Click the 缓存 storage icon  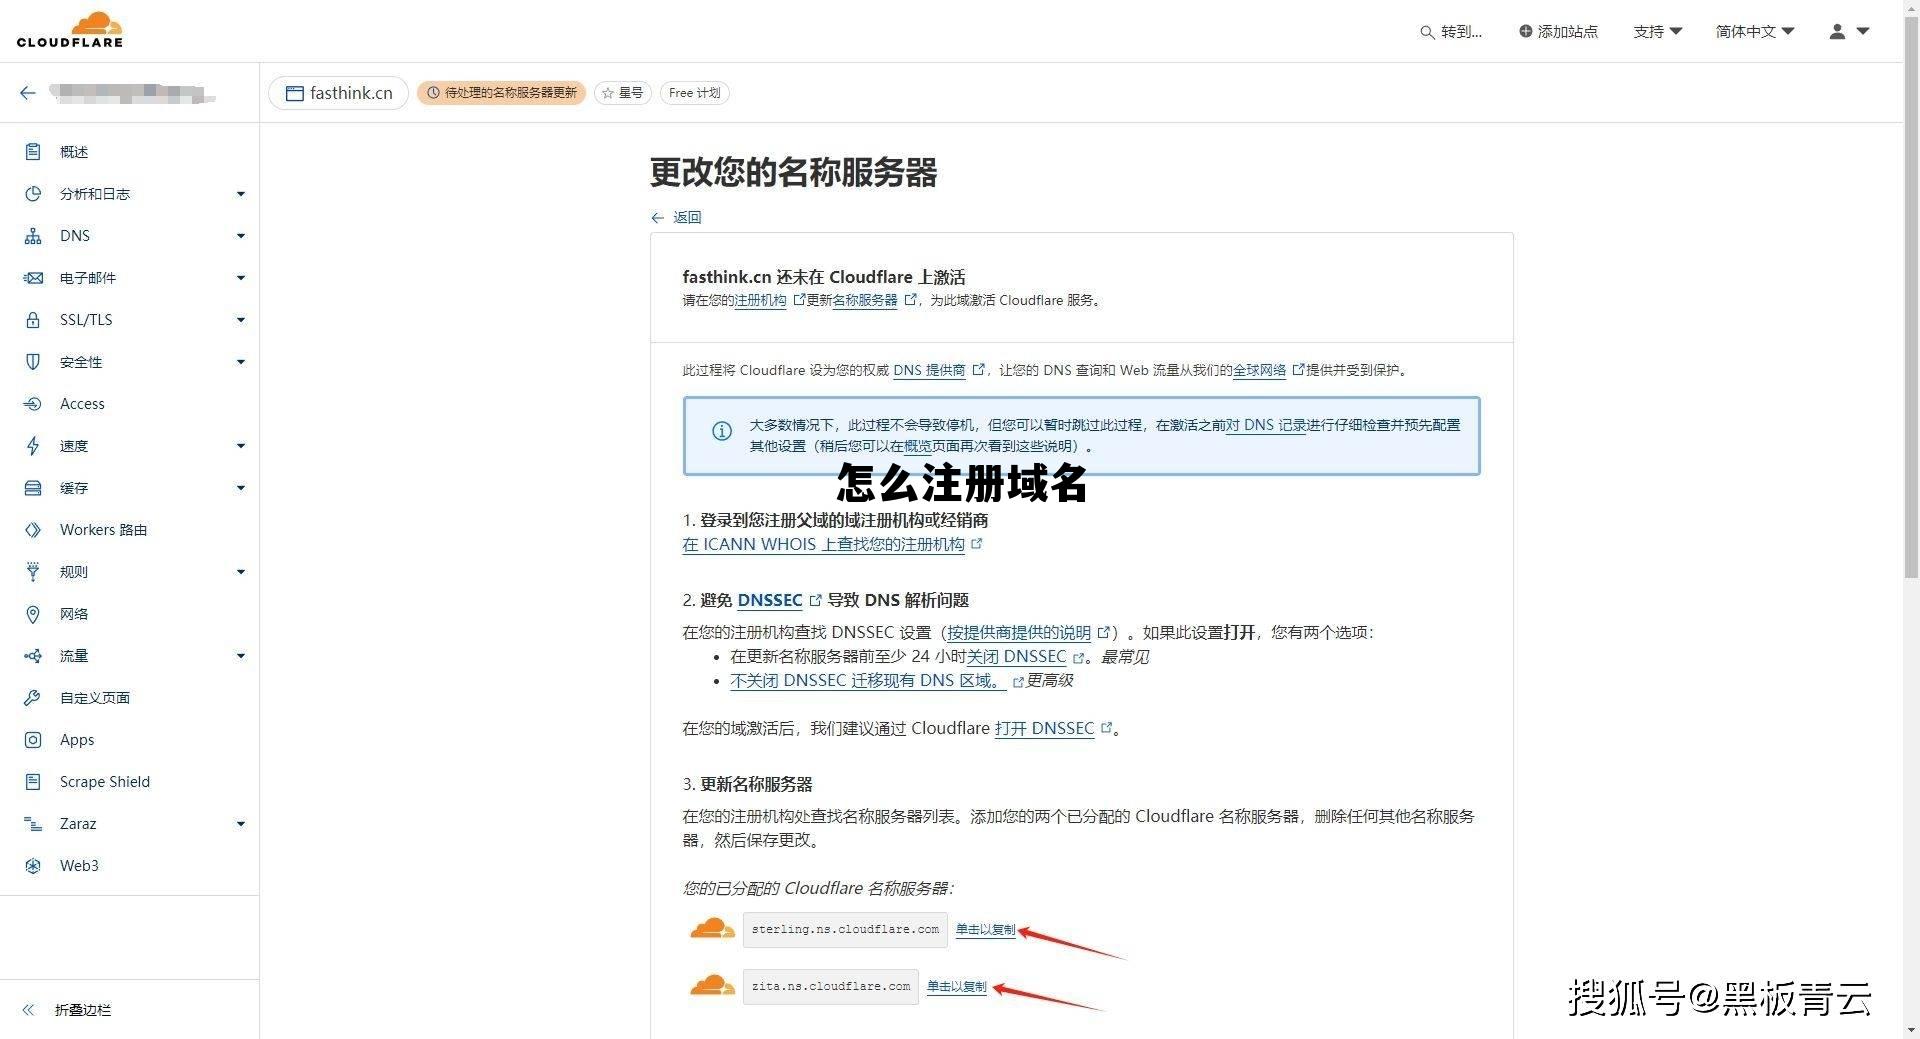[33, 488]
